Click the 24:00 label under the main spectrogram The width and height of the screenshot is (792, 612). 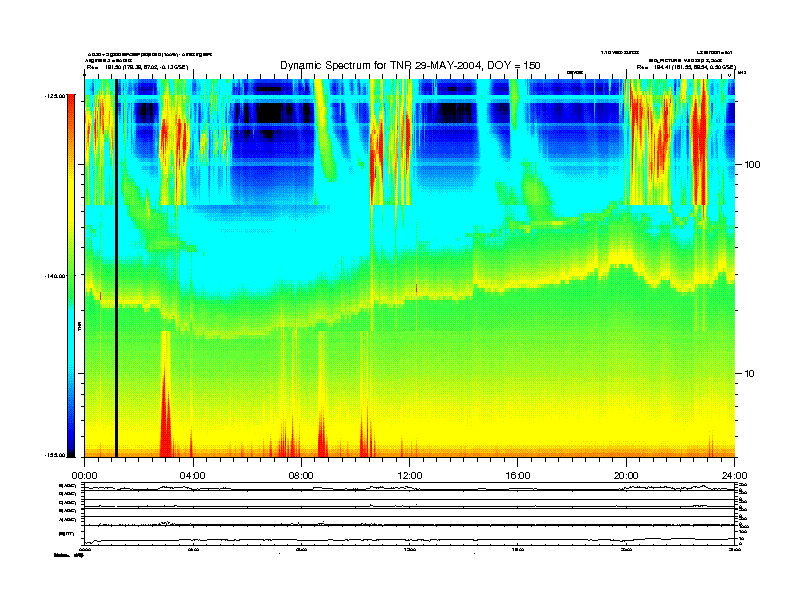[x=734, y=476]
